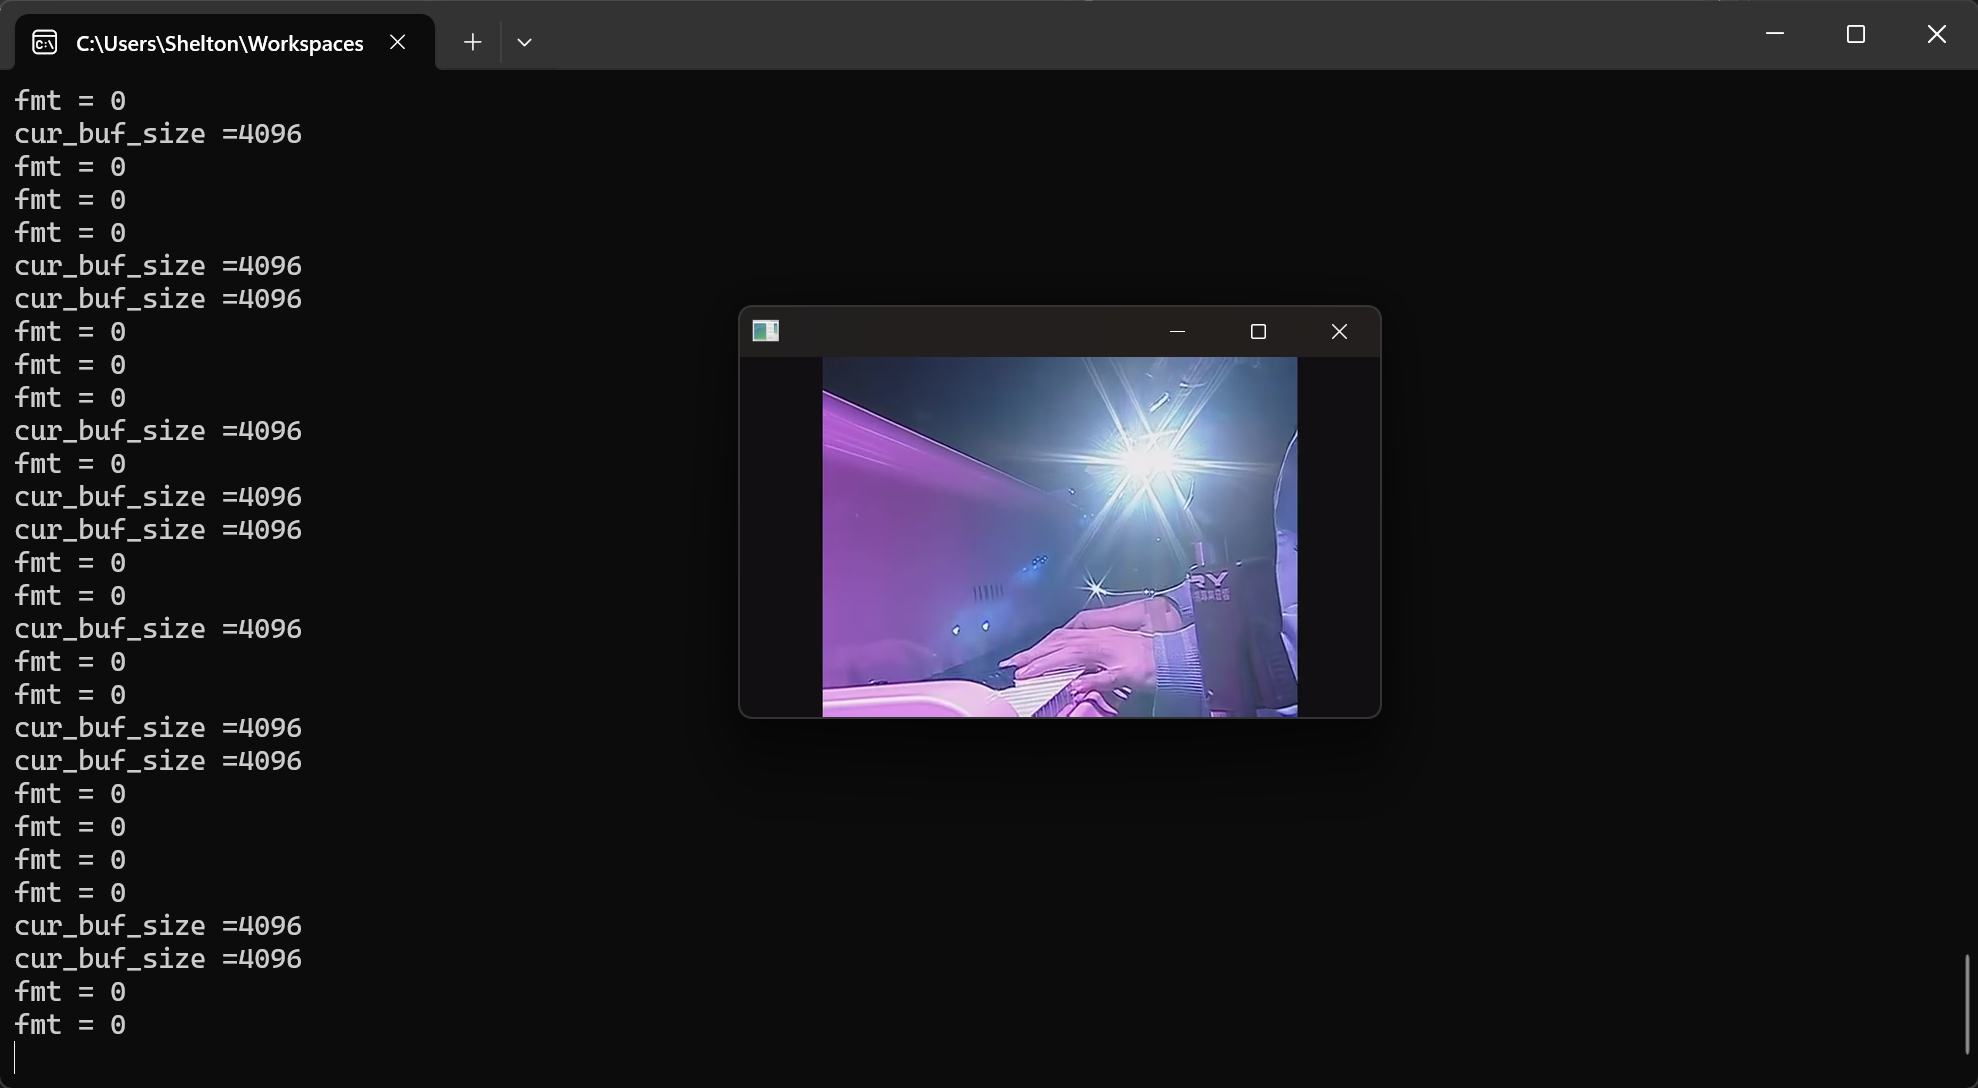Image resolution: width=1978 pixels, height=1088 pixels.
Task: Click the bright stage light in the video
Action: 1143,460
